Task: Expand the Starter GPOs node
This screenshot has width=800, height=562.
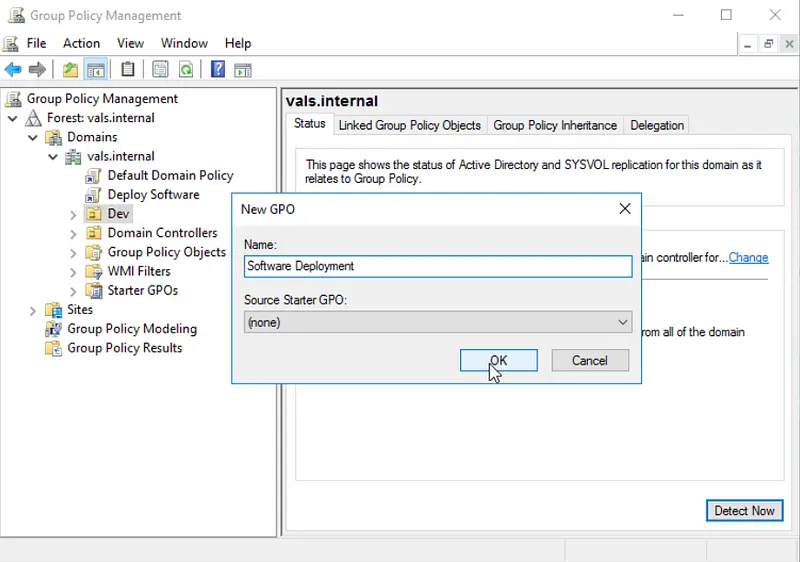Action: click(x=73, y=292)
